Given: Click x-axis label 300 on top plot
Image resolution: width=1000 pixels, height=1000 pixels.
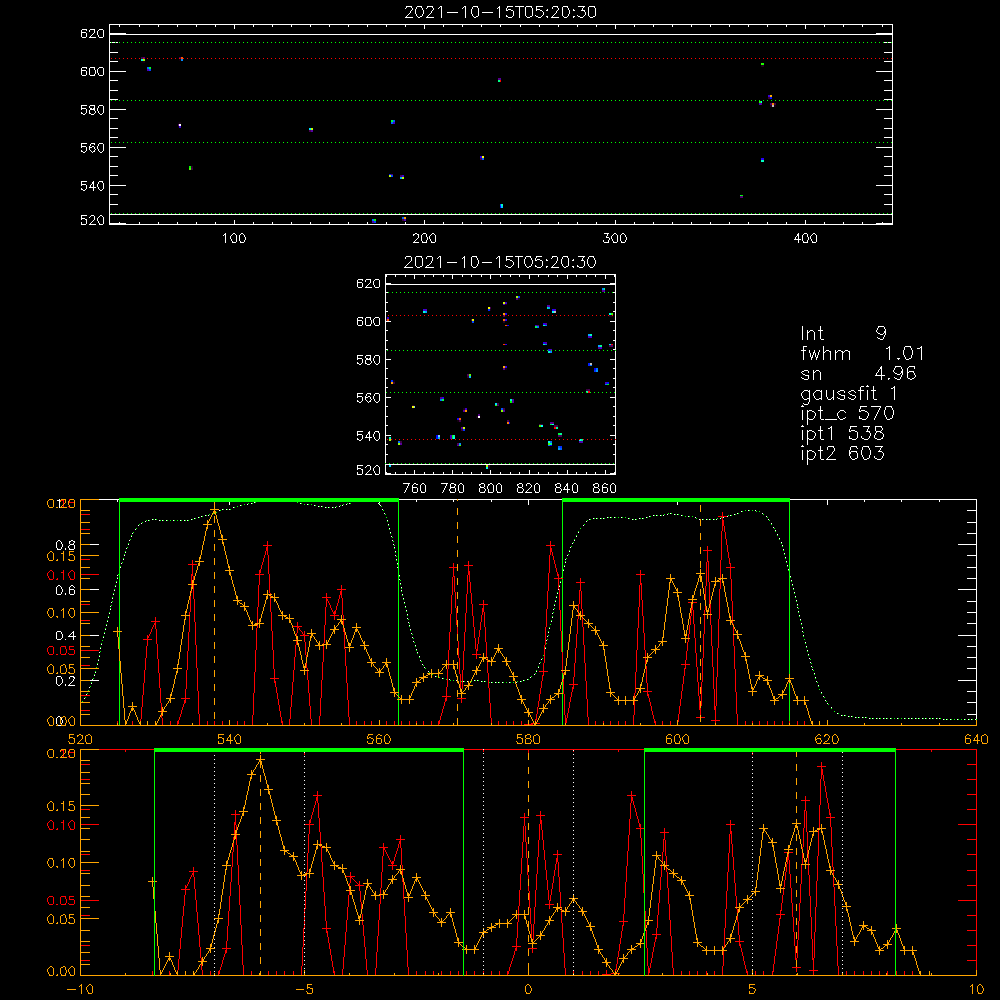Looking at the screenshot, I should (615, 239).
